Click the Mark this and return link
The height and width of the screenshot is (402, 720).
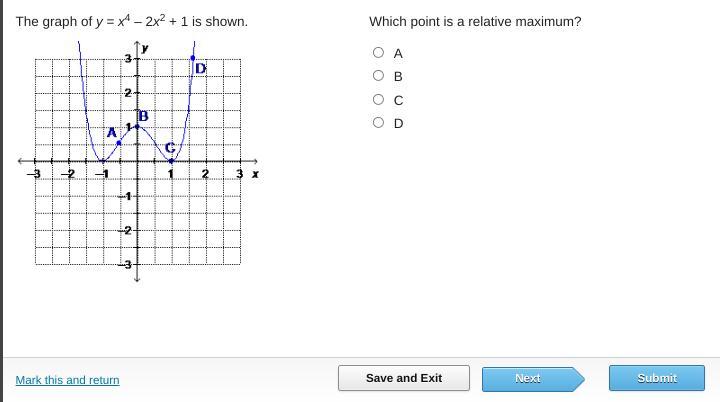click(x=67, y=380)
